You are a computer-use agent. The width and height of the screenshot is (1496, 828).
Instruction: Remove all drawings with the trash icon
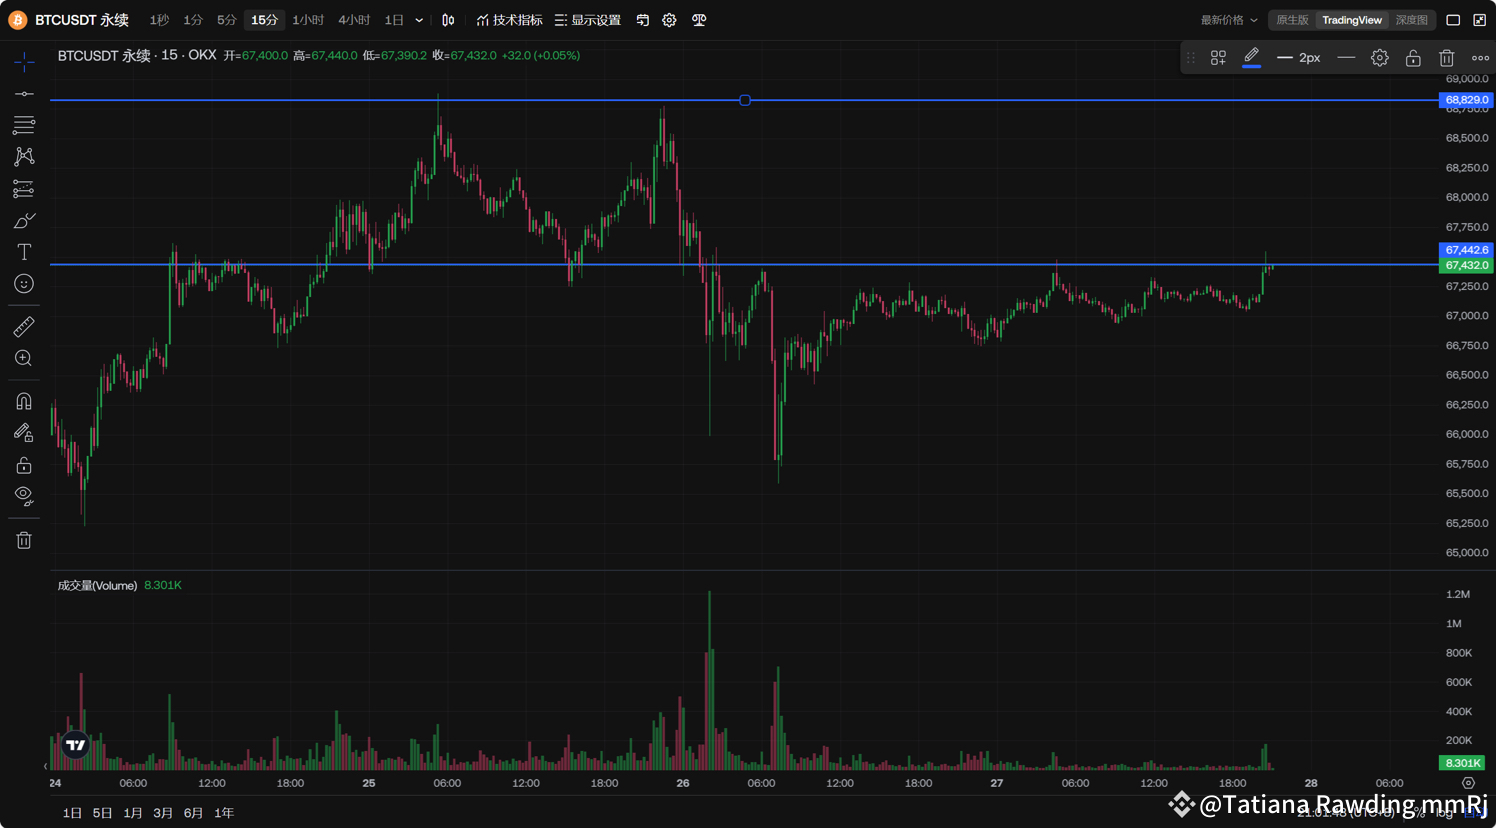coord(24,539)
